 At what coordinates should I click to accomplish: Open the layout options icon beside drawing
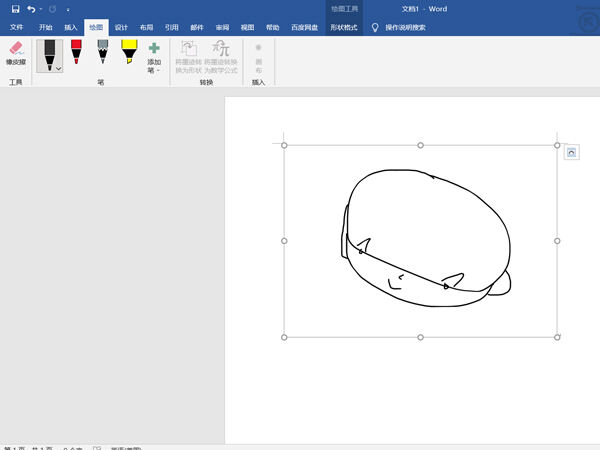571,152
